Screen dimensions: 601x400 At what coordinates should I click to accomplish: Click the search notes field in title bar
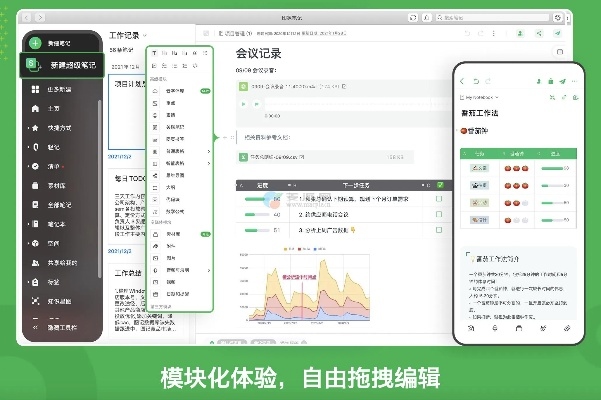pos(493,17)
